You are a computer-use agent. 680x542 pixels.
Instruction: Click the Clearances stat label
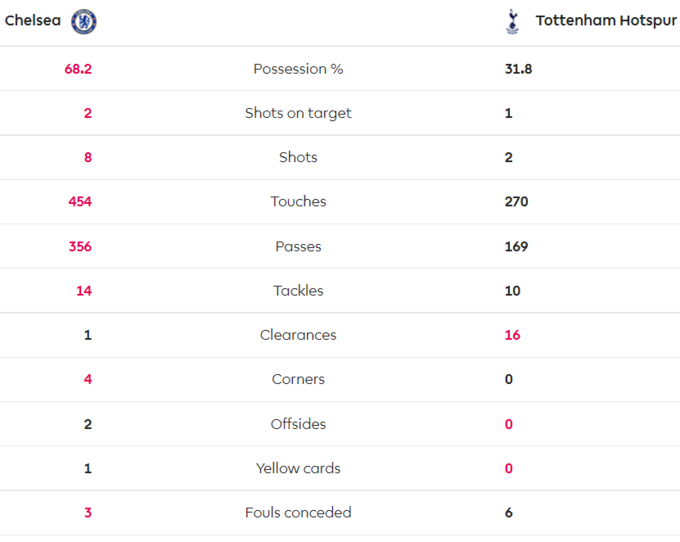pos(298,335)
